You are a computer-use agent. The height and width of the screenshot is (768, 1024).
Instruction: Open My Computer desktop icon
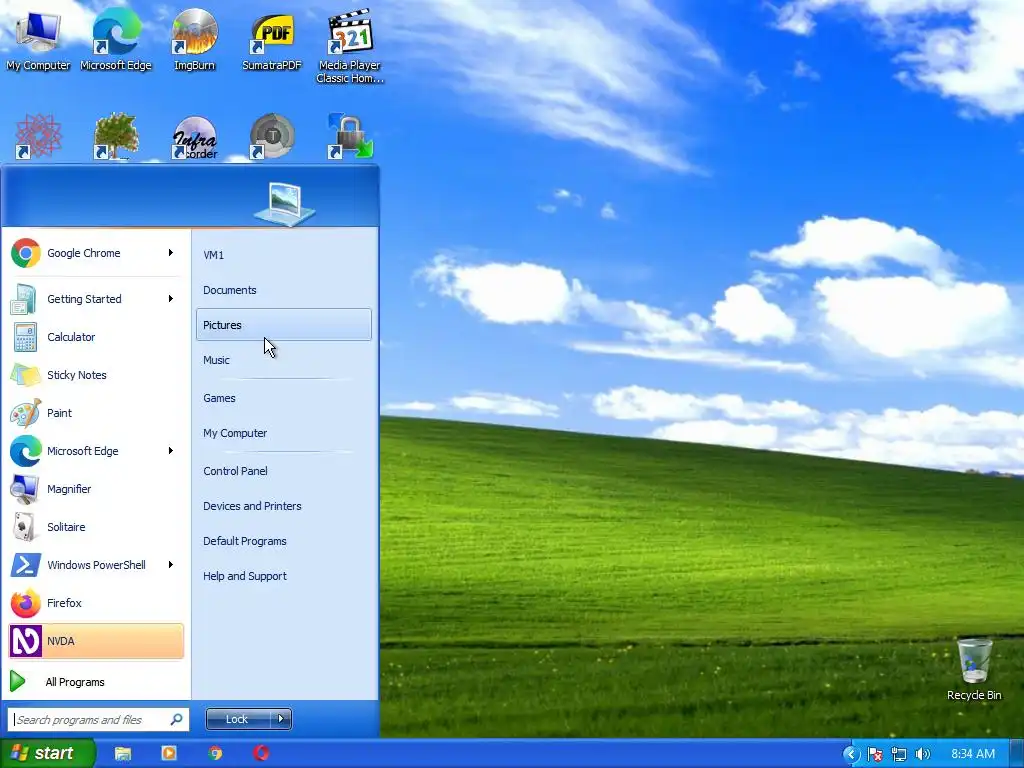[x=38, y=40]
